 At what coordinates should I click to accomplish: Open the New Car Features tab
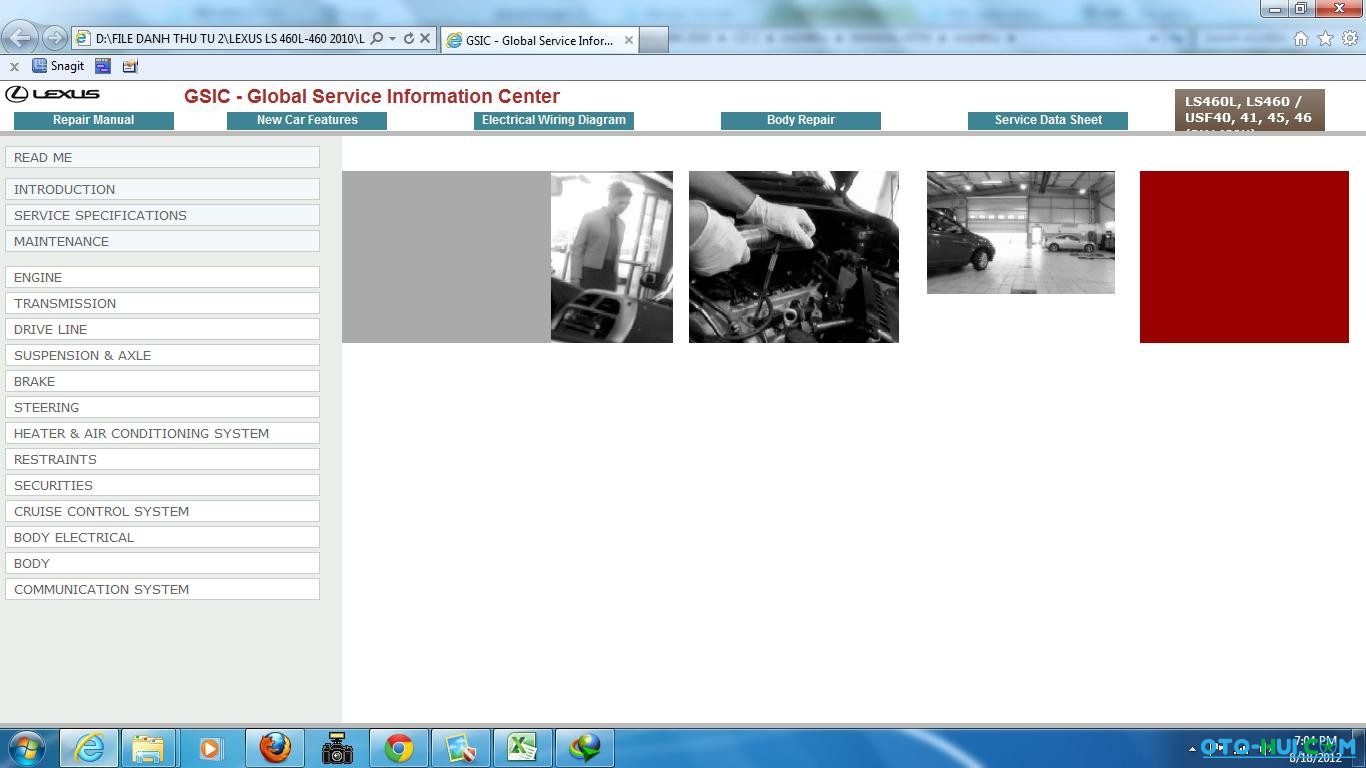click(307, 120)
